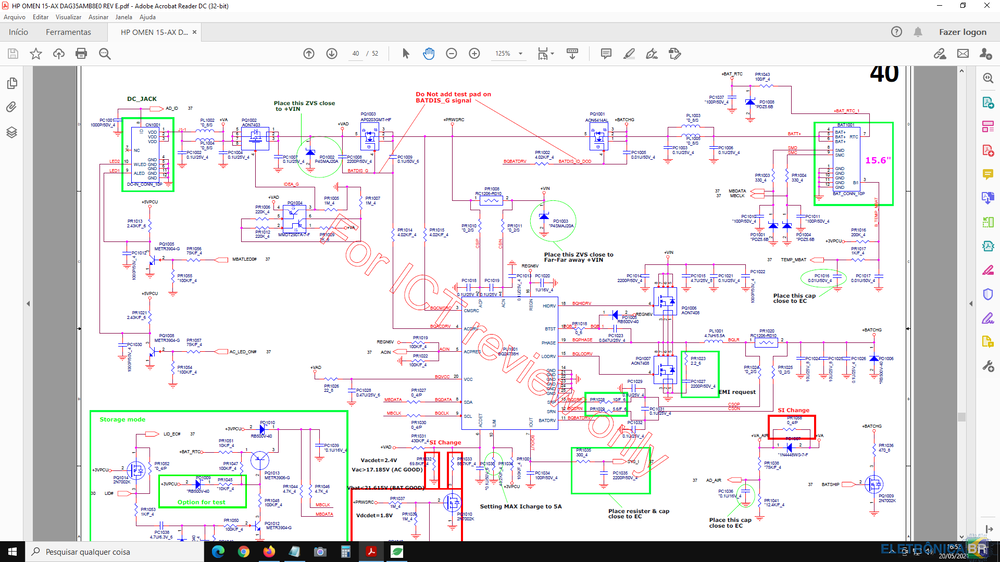1000x562 pixels.
Task: Click the Fazer logon button
Action: [x=962, y=32]
